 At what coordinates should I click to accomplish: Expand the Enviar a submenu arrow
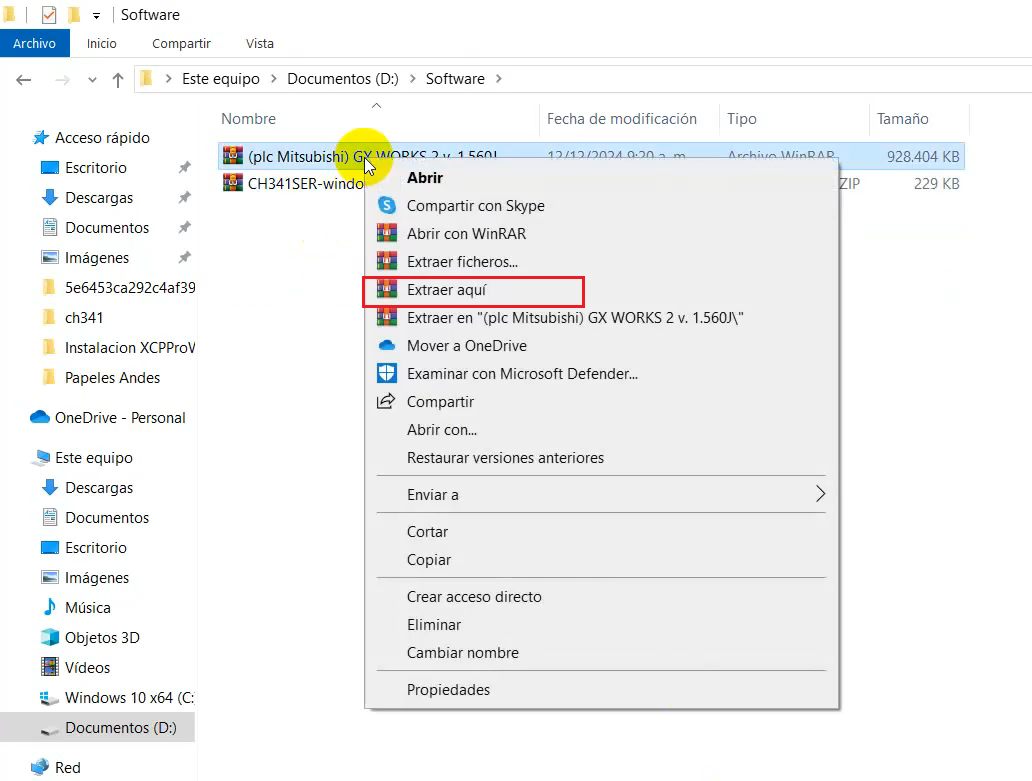[x=820, y=494]
